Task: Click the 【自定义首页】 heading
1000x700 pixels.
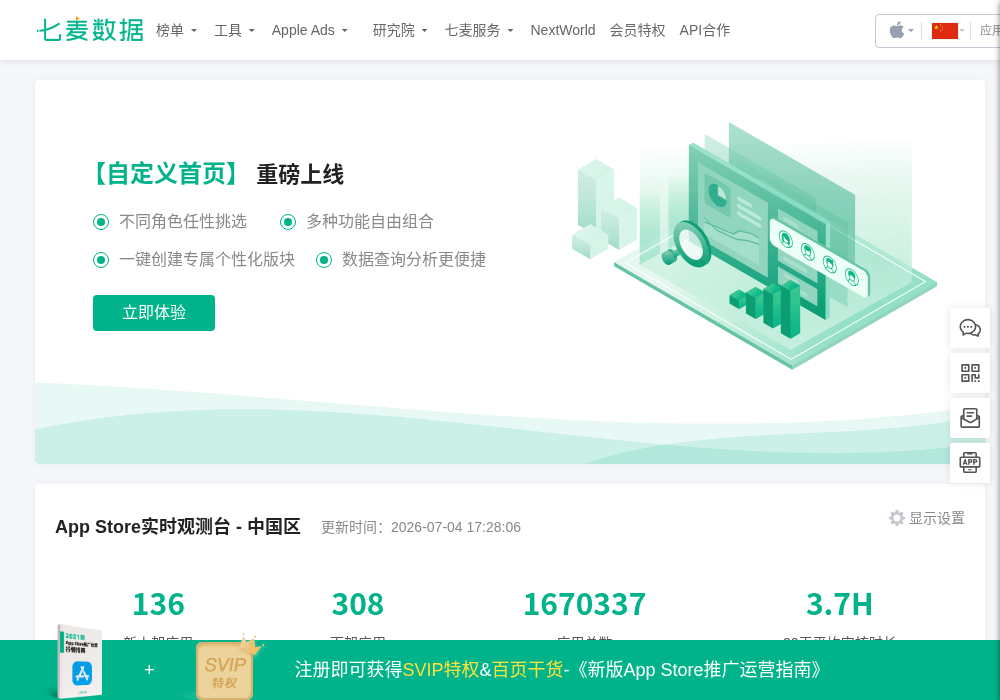Action: (x=166, y=173)
